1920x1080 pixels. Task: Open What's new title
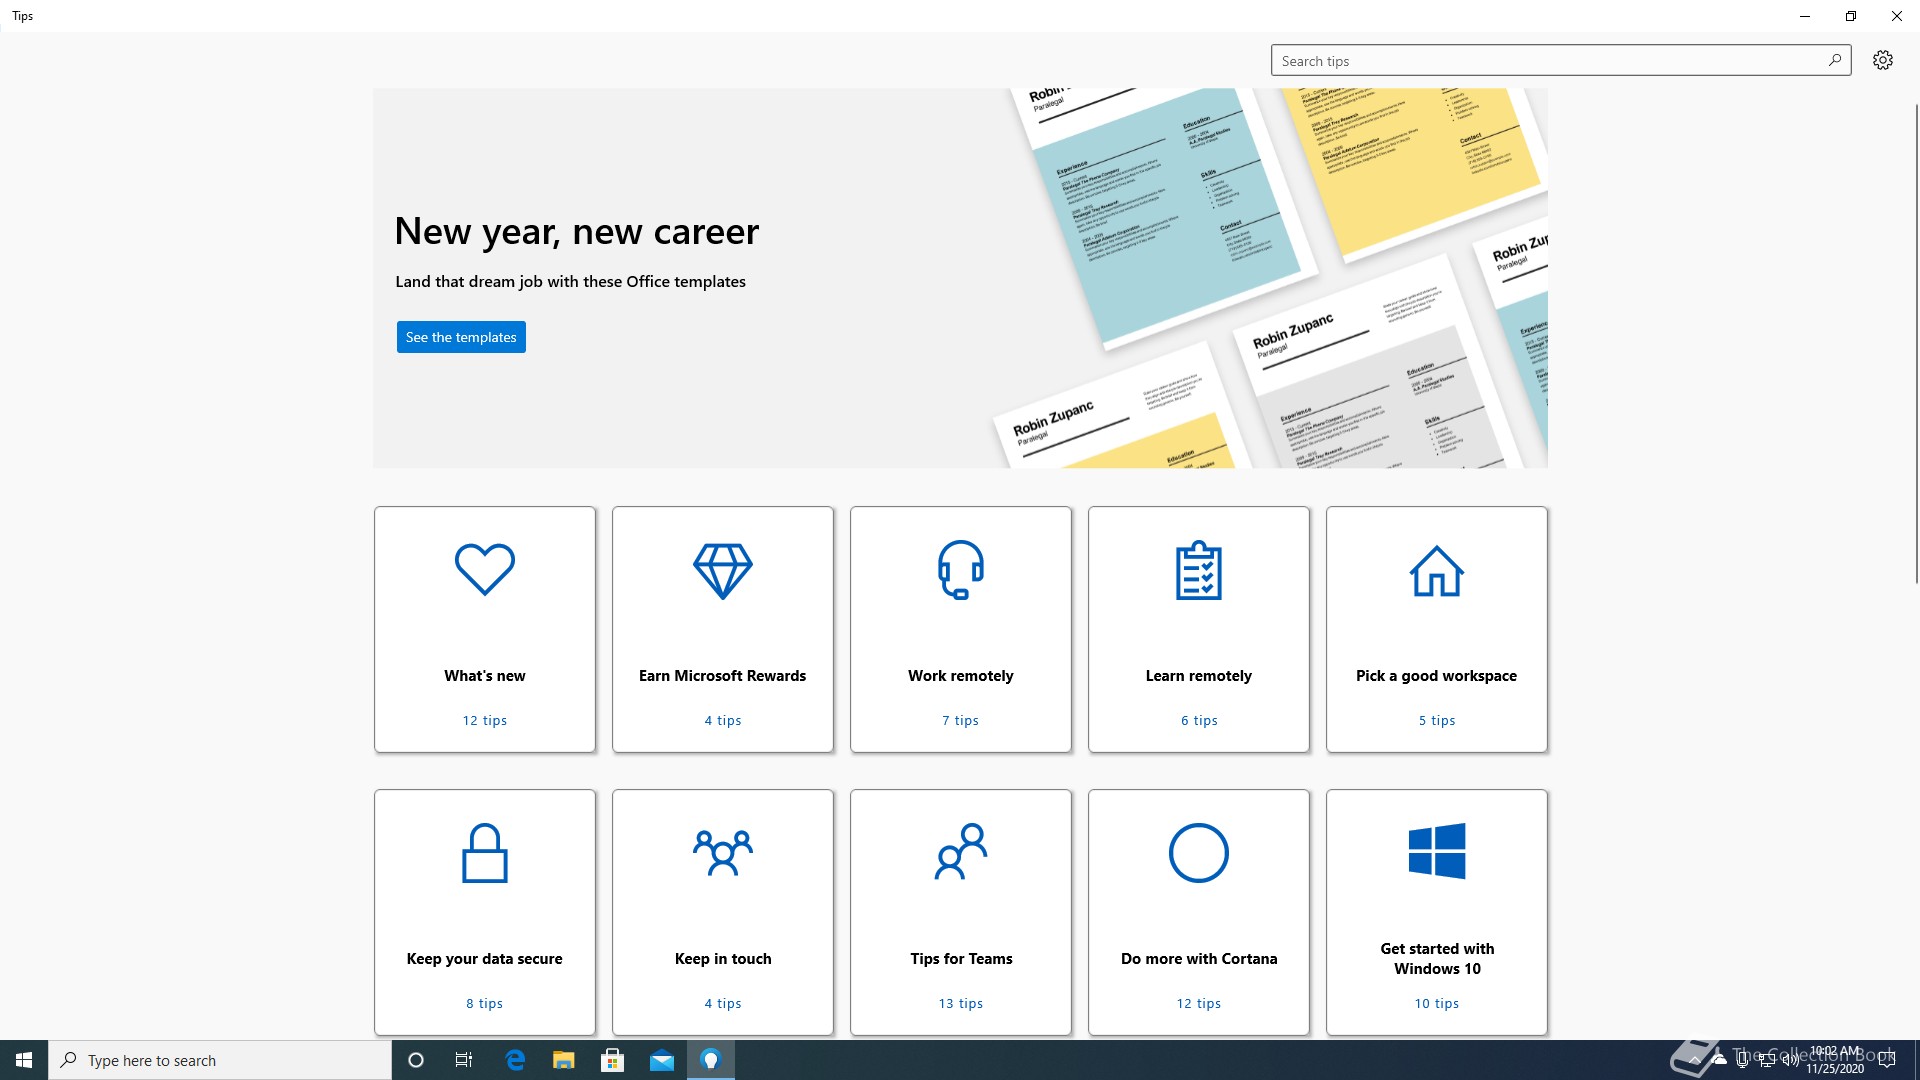[485, 676]
